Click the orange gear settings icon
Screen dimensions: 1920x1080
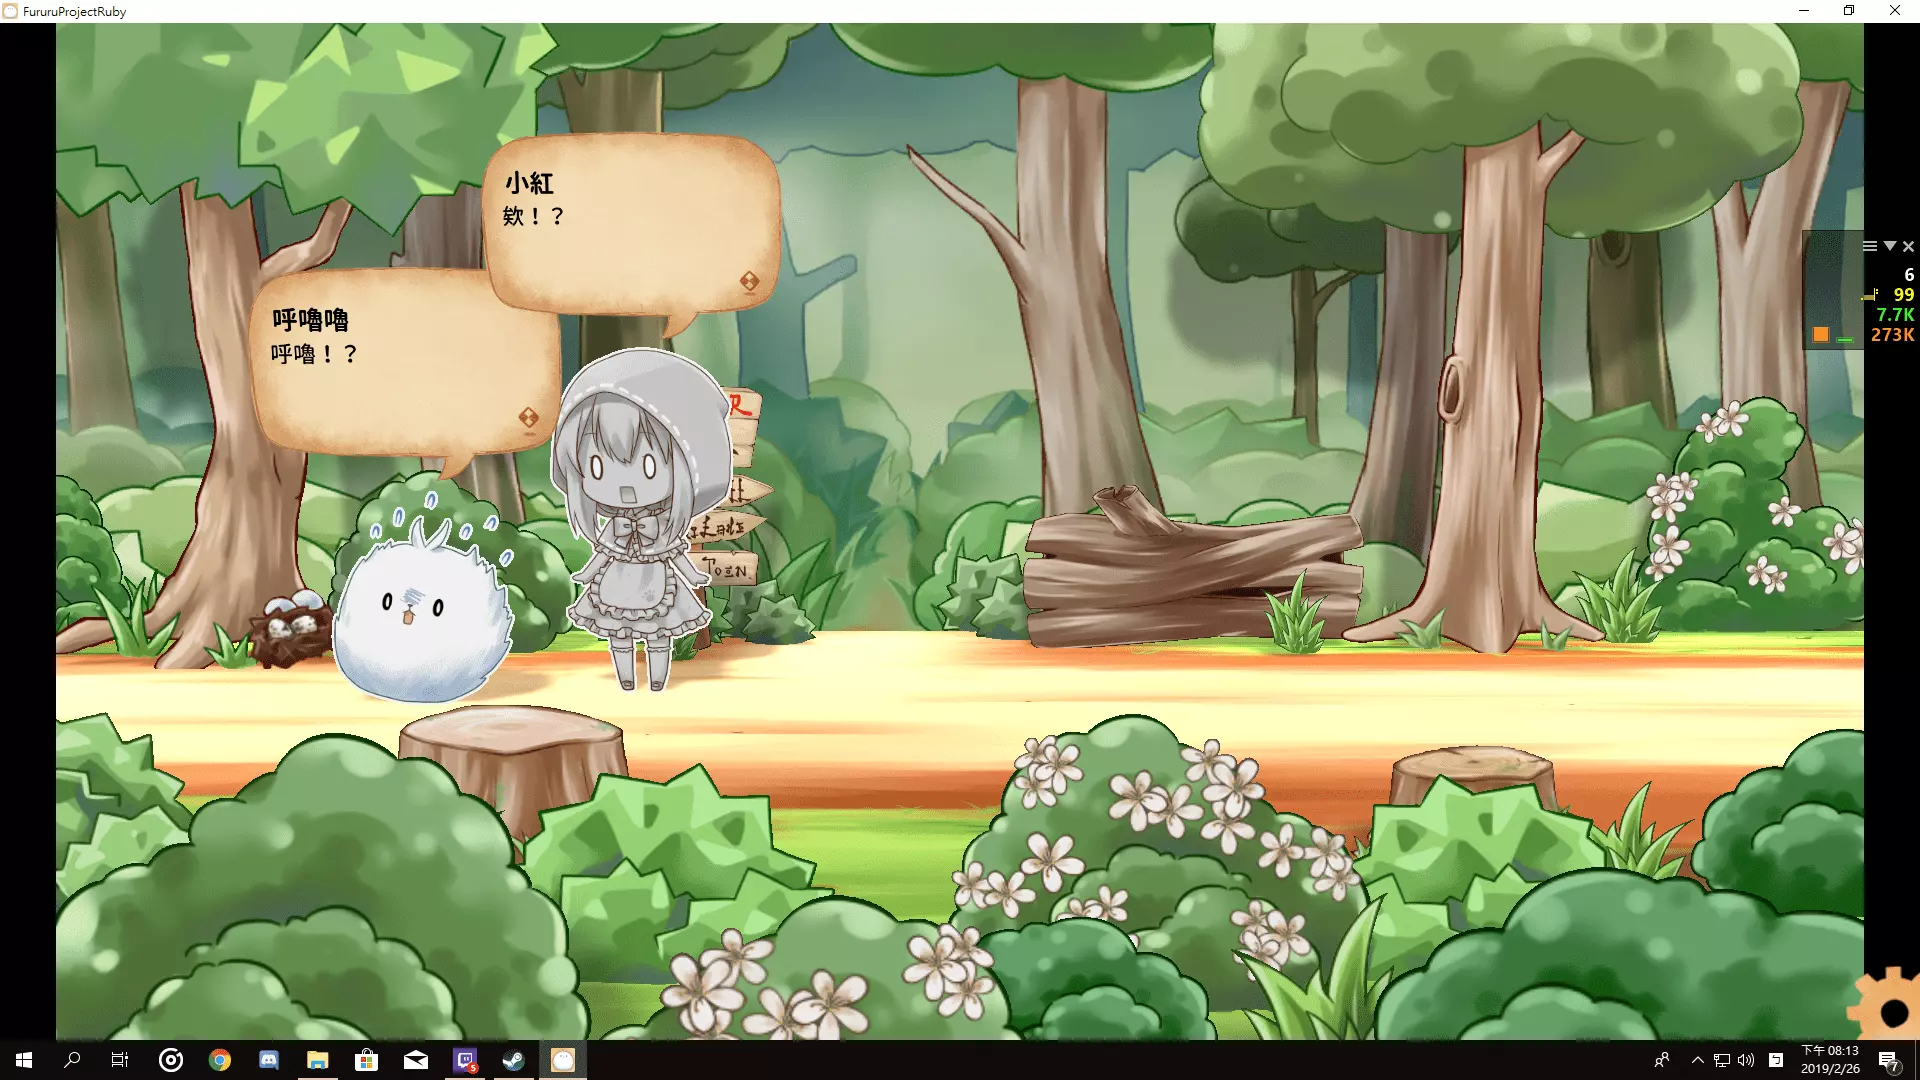(1888, 1008)
